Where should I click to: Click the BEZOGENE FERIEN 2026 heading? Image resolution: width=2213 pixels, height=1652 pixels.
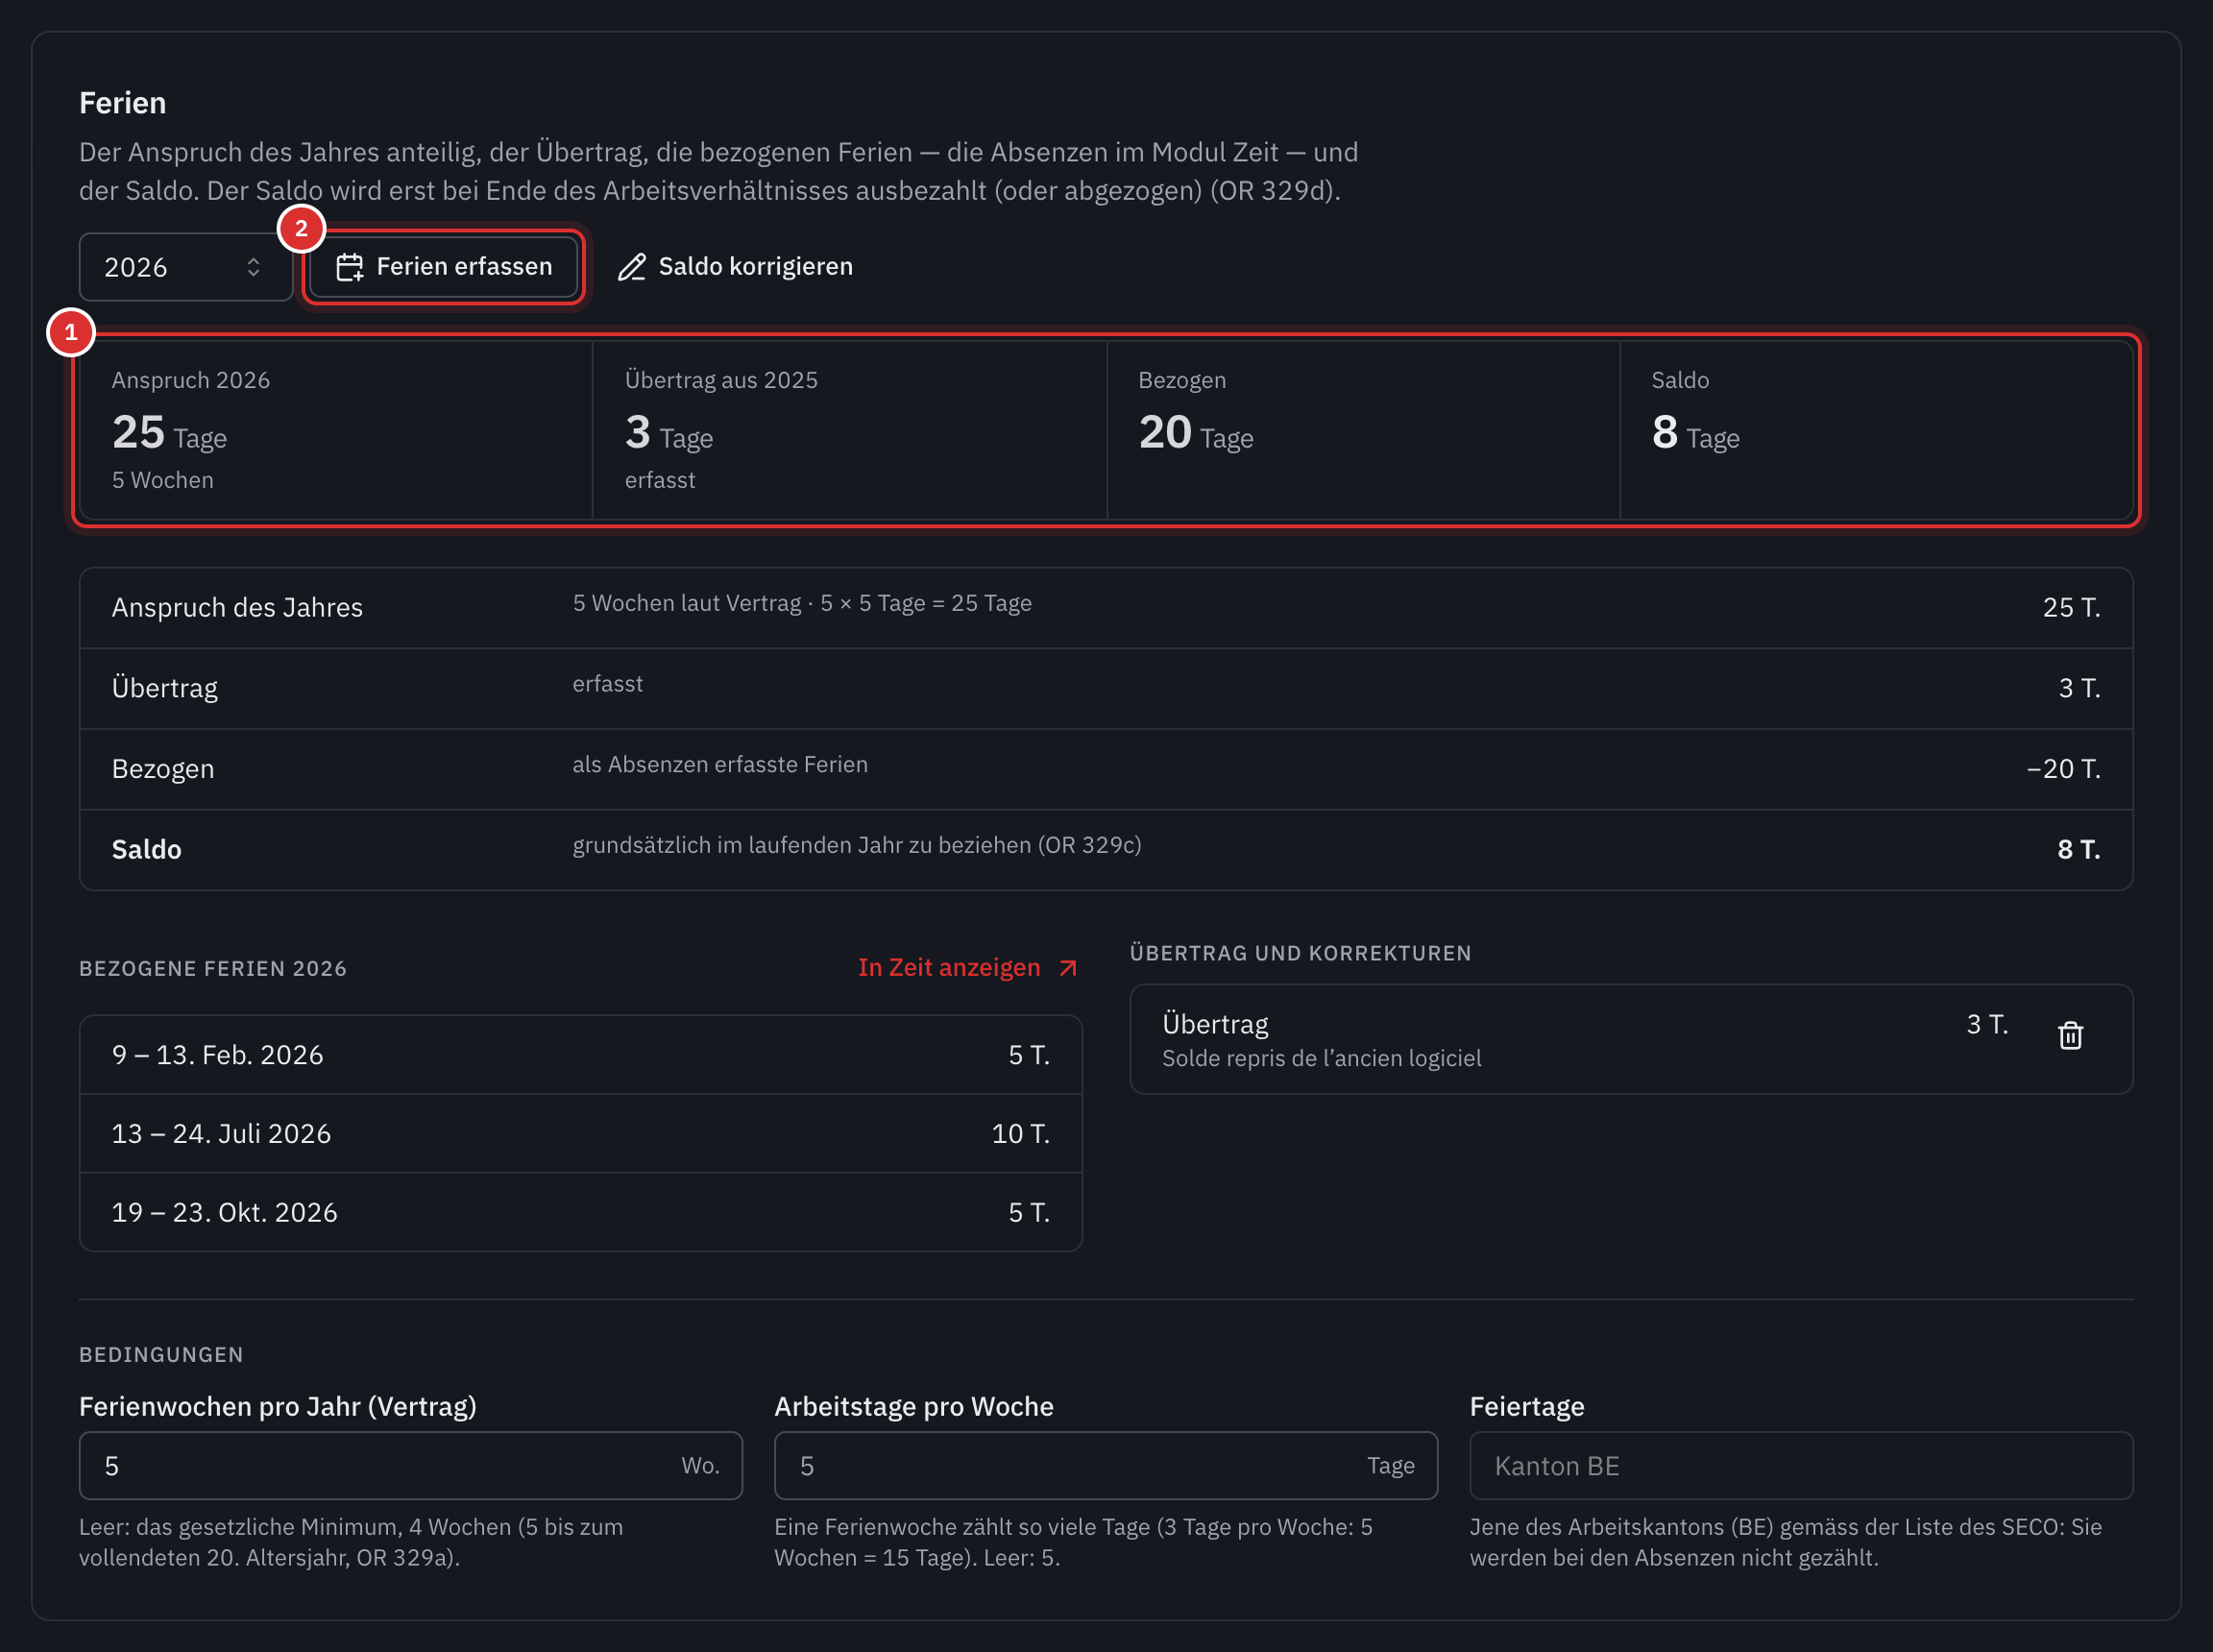coord(213,968)
